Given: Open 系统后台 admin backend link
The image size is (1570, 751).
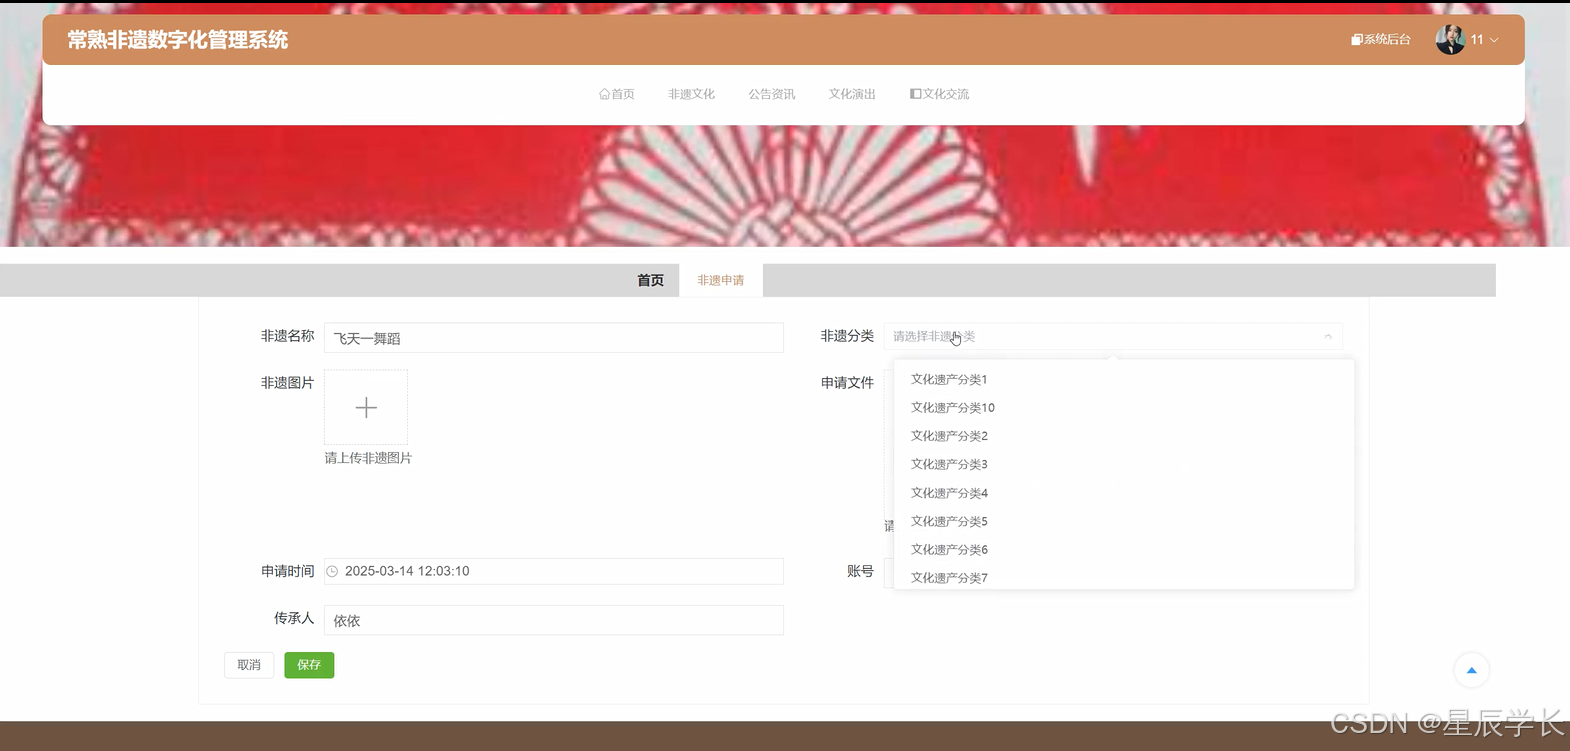Looking at the screenshot, I should [x=1380, y=40].
